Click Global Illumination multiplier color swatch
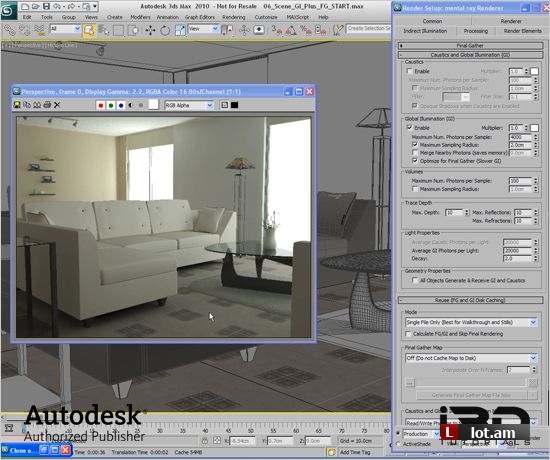This screenshot has height=460, width=550. (534, 128)
